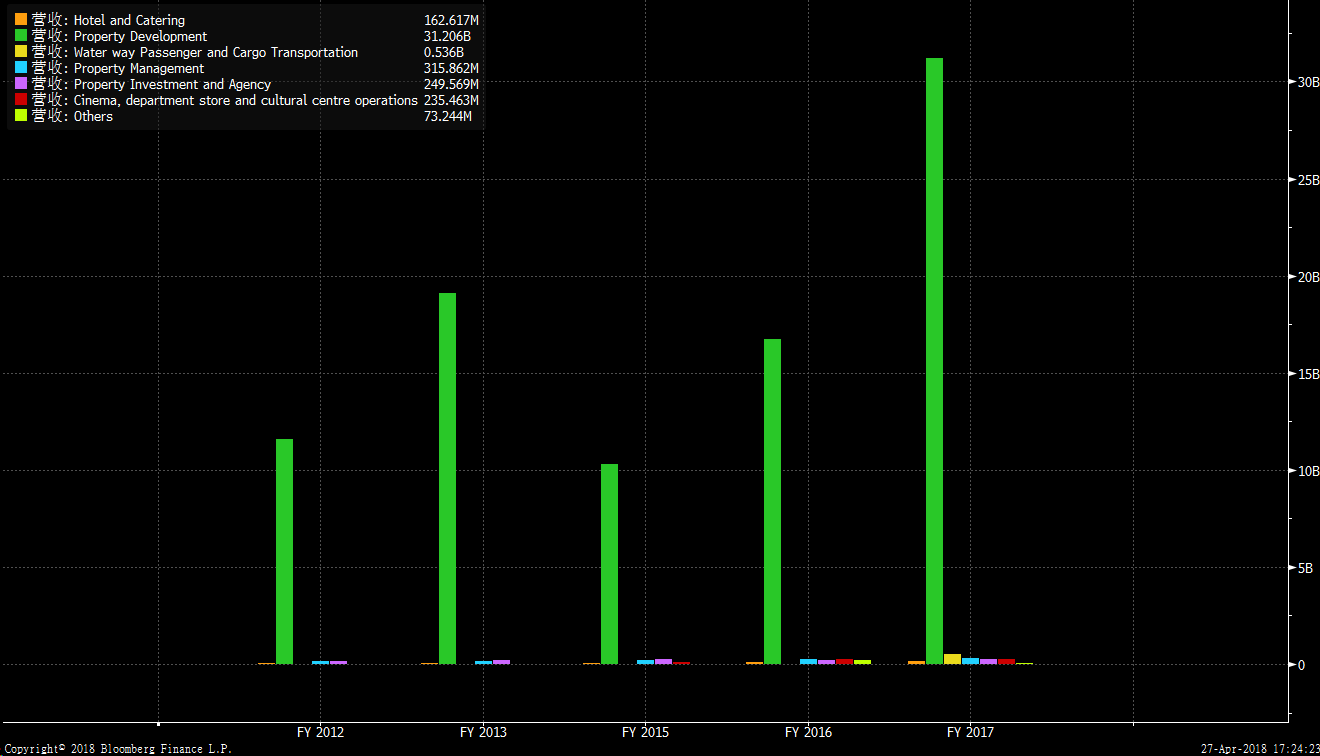1320x756 pixels.
Task: Click the 0.536B value in legend
Action: tap(443, 52)
